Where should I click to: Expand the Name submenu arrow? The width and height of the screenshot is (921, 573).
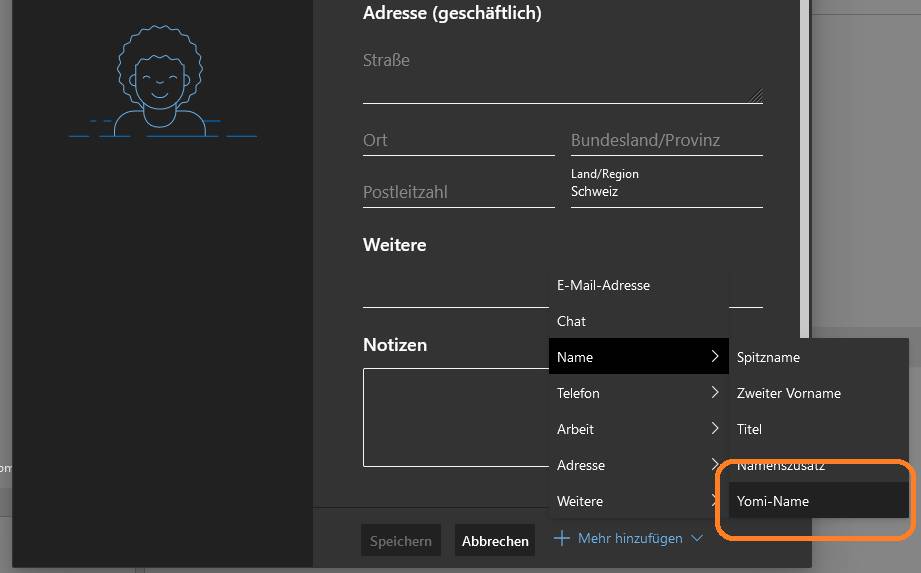714,357
